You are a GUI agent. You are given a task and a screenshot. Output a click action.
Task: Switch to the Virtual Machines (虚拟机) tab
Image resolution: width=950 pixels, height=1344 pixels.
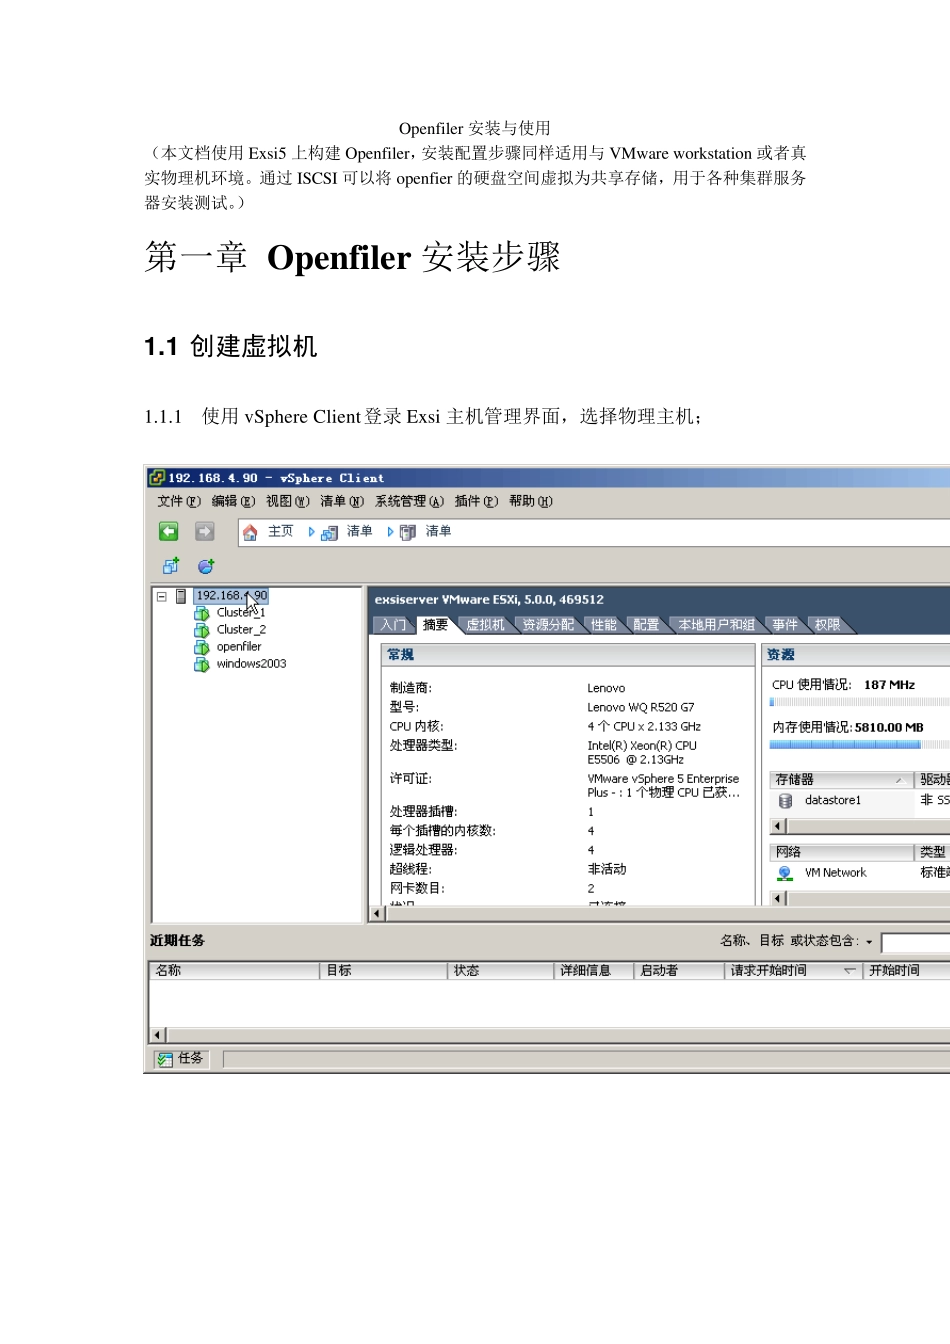(485, 625)
